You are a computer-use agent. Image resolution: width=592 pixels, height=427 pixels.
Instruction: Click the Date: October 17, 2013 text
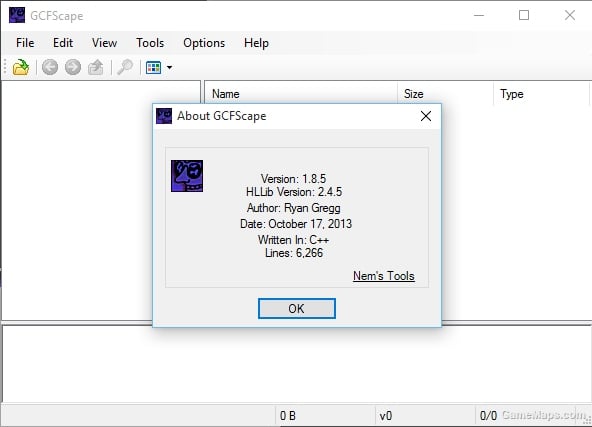tap(296, 224)
